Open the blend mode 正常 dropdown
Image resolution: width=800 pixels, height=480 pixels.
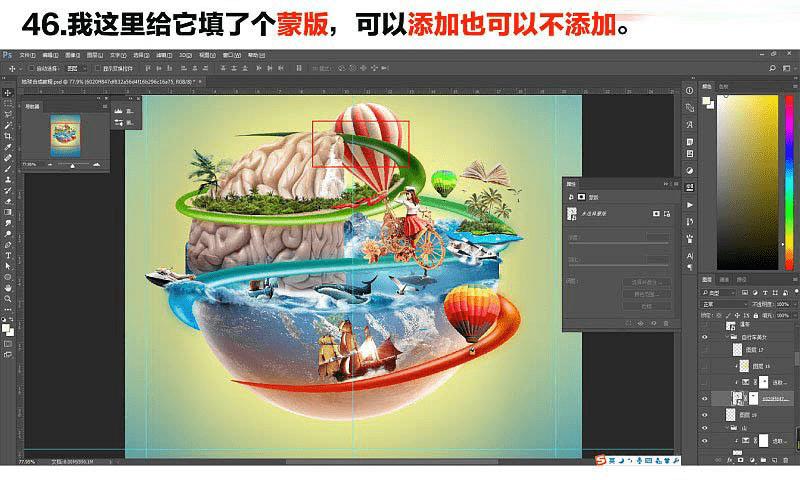click(x=724, y=304)
